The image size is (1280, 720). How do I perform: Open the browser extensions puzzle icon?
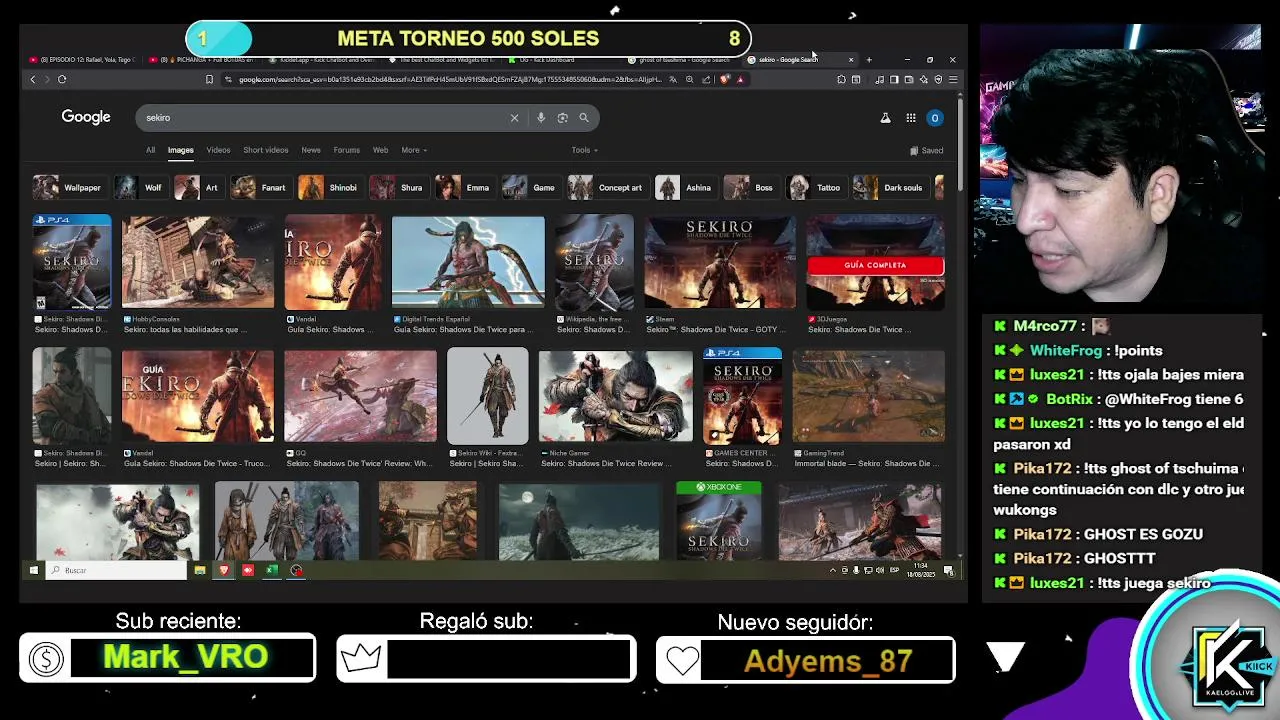click(841, 79)
